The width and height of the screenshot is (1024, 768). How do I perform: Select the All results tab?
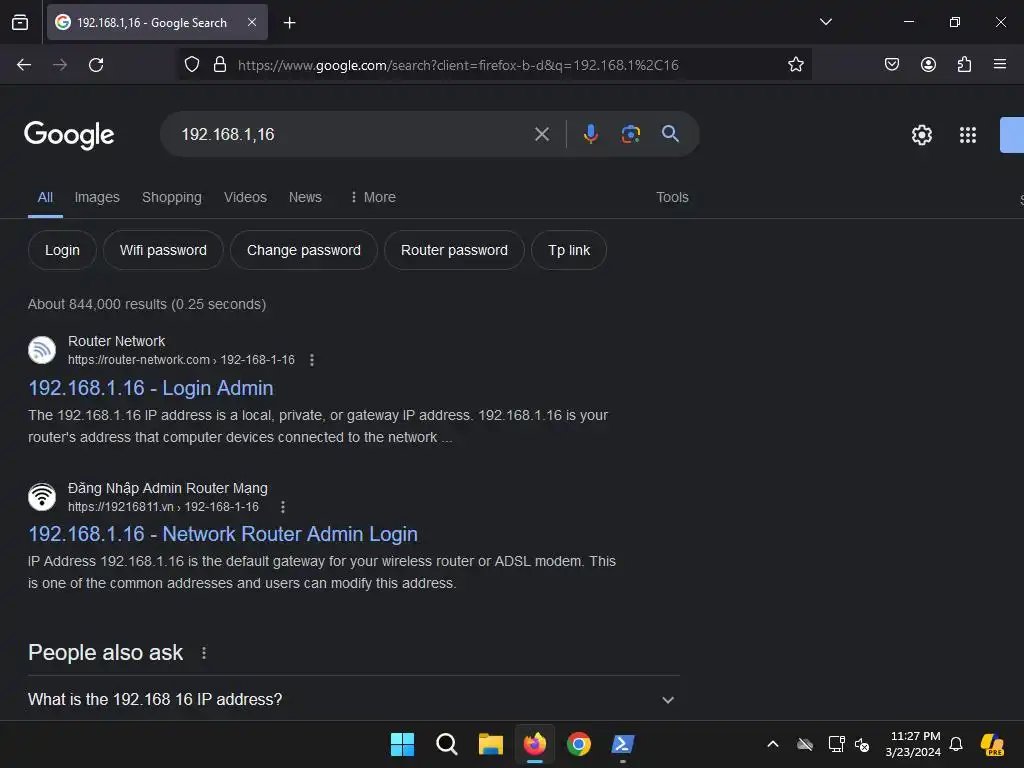[45, 197]
